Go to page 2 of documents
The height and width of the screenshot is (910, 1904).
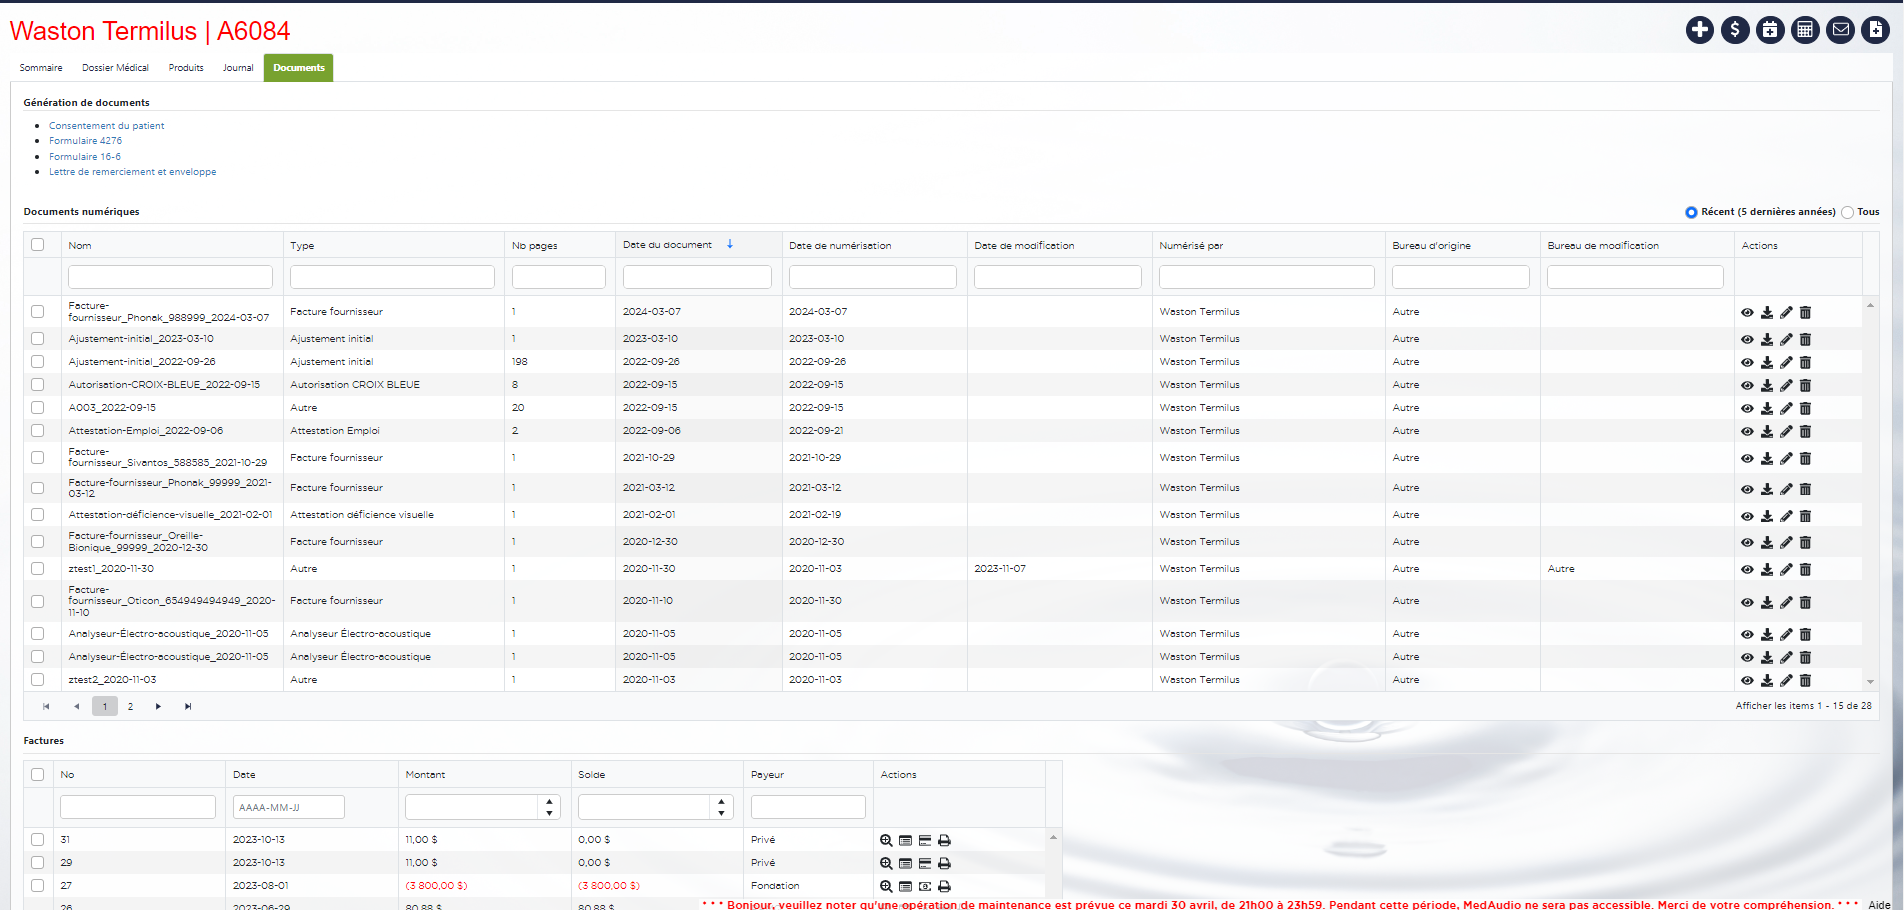(x=130, y=707)
